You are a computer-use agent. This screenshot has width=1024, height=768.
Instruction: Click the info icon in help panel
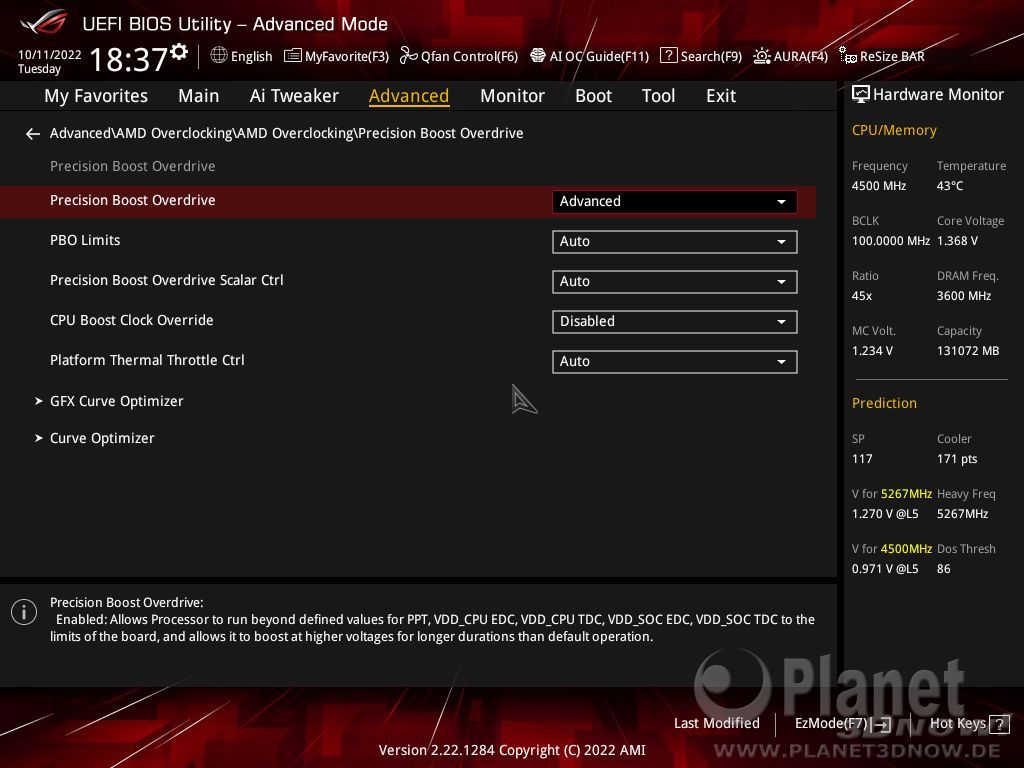(x=24, y=612)
